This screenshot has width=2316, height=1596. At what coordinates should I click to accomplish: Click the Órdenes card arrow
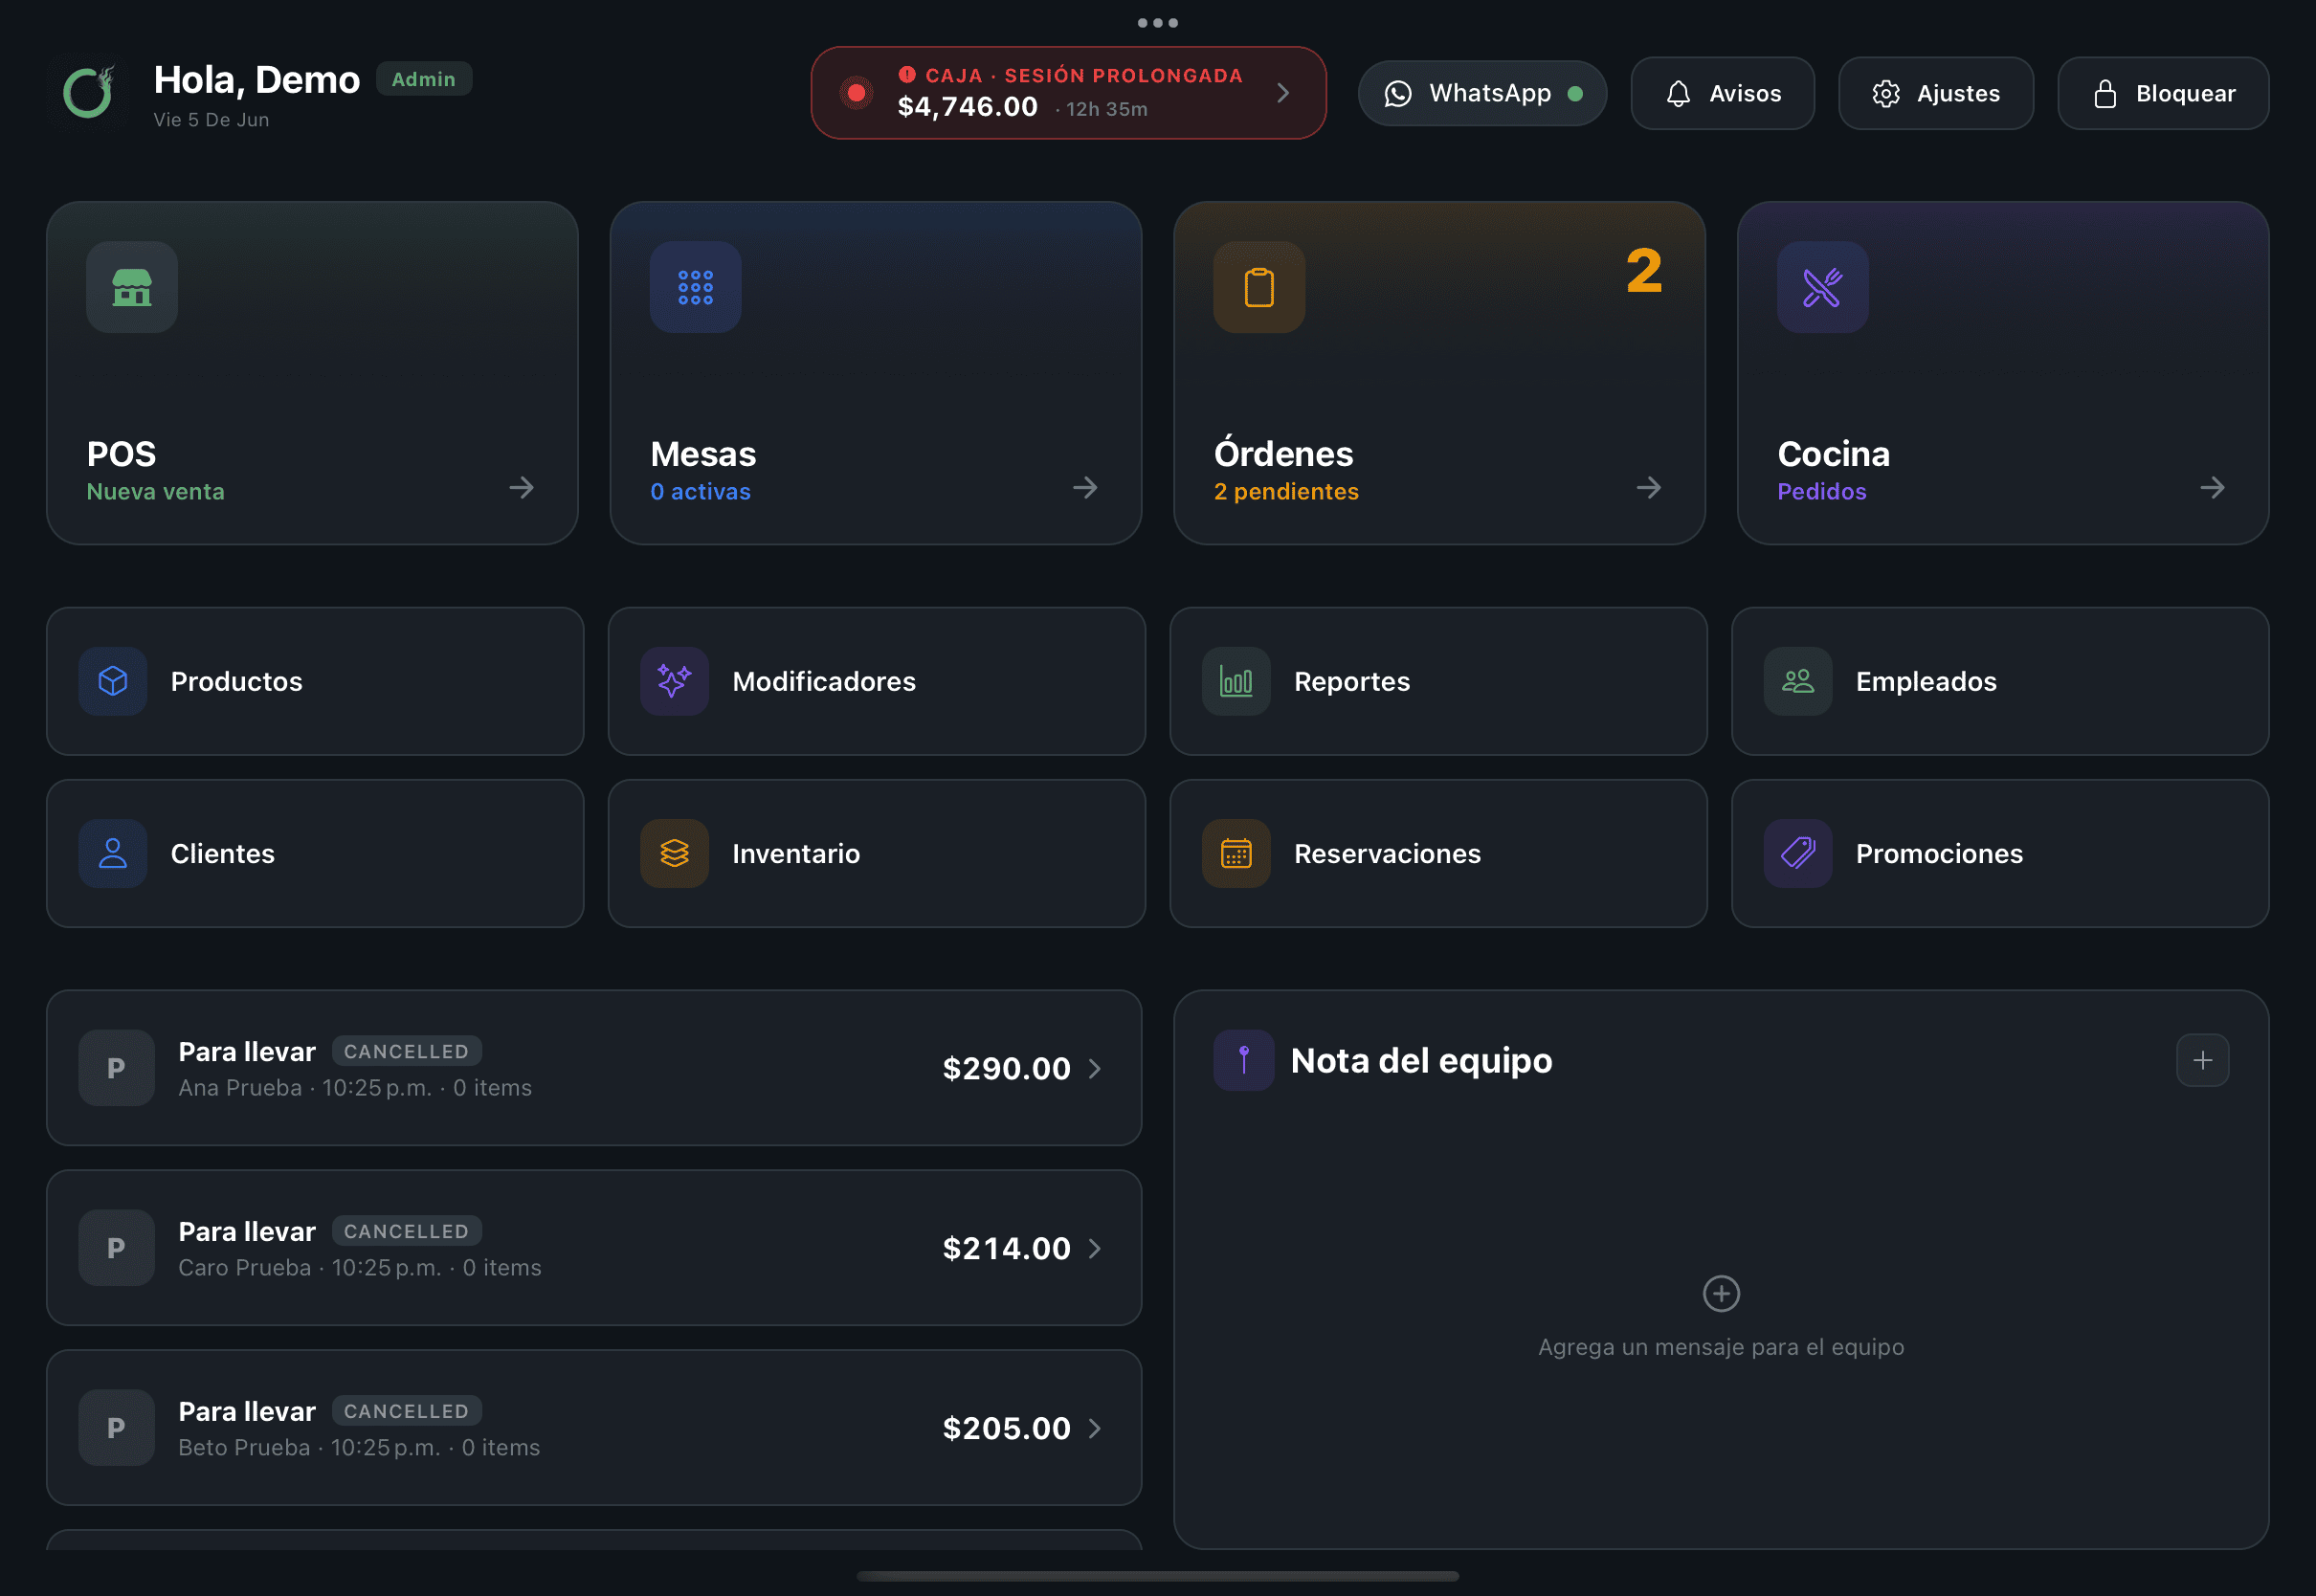pyautogui.click(x=1649, y=488)
